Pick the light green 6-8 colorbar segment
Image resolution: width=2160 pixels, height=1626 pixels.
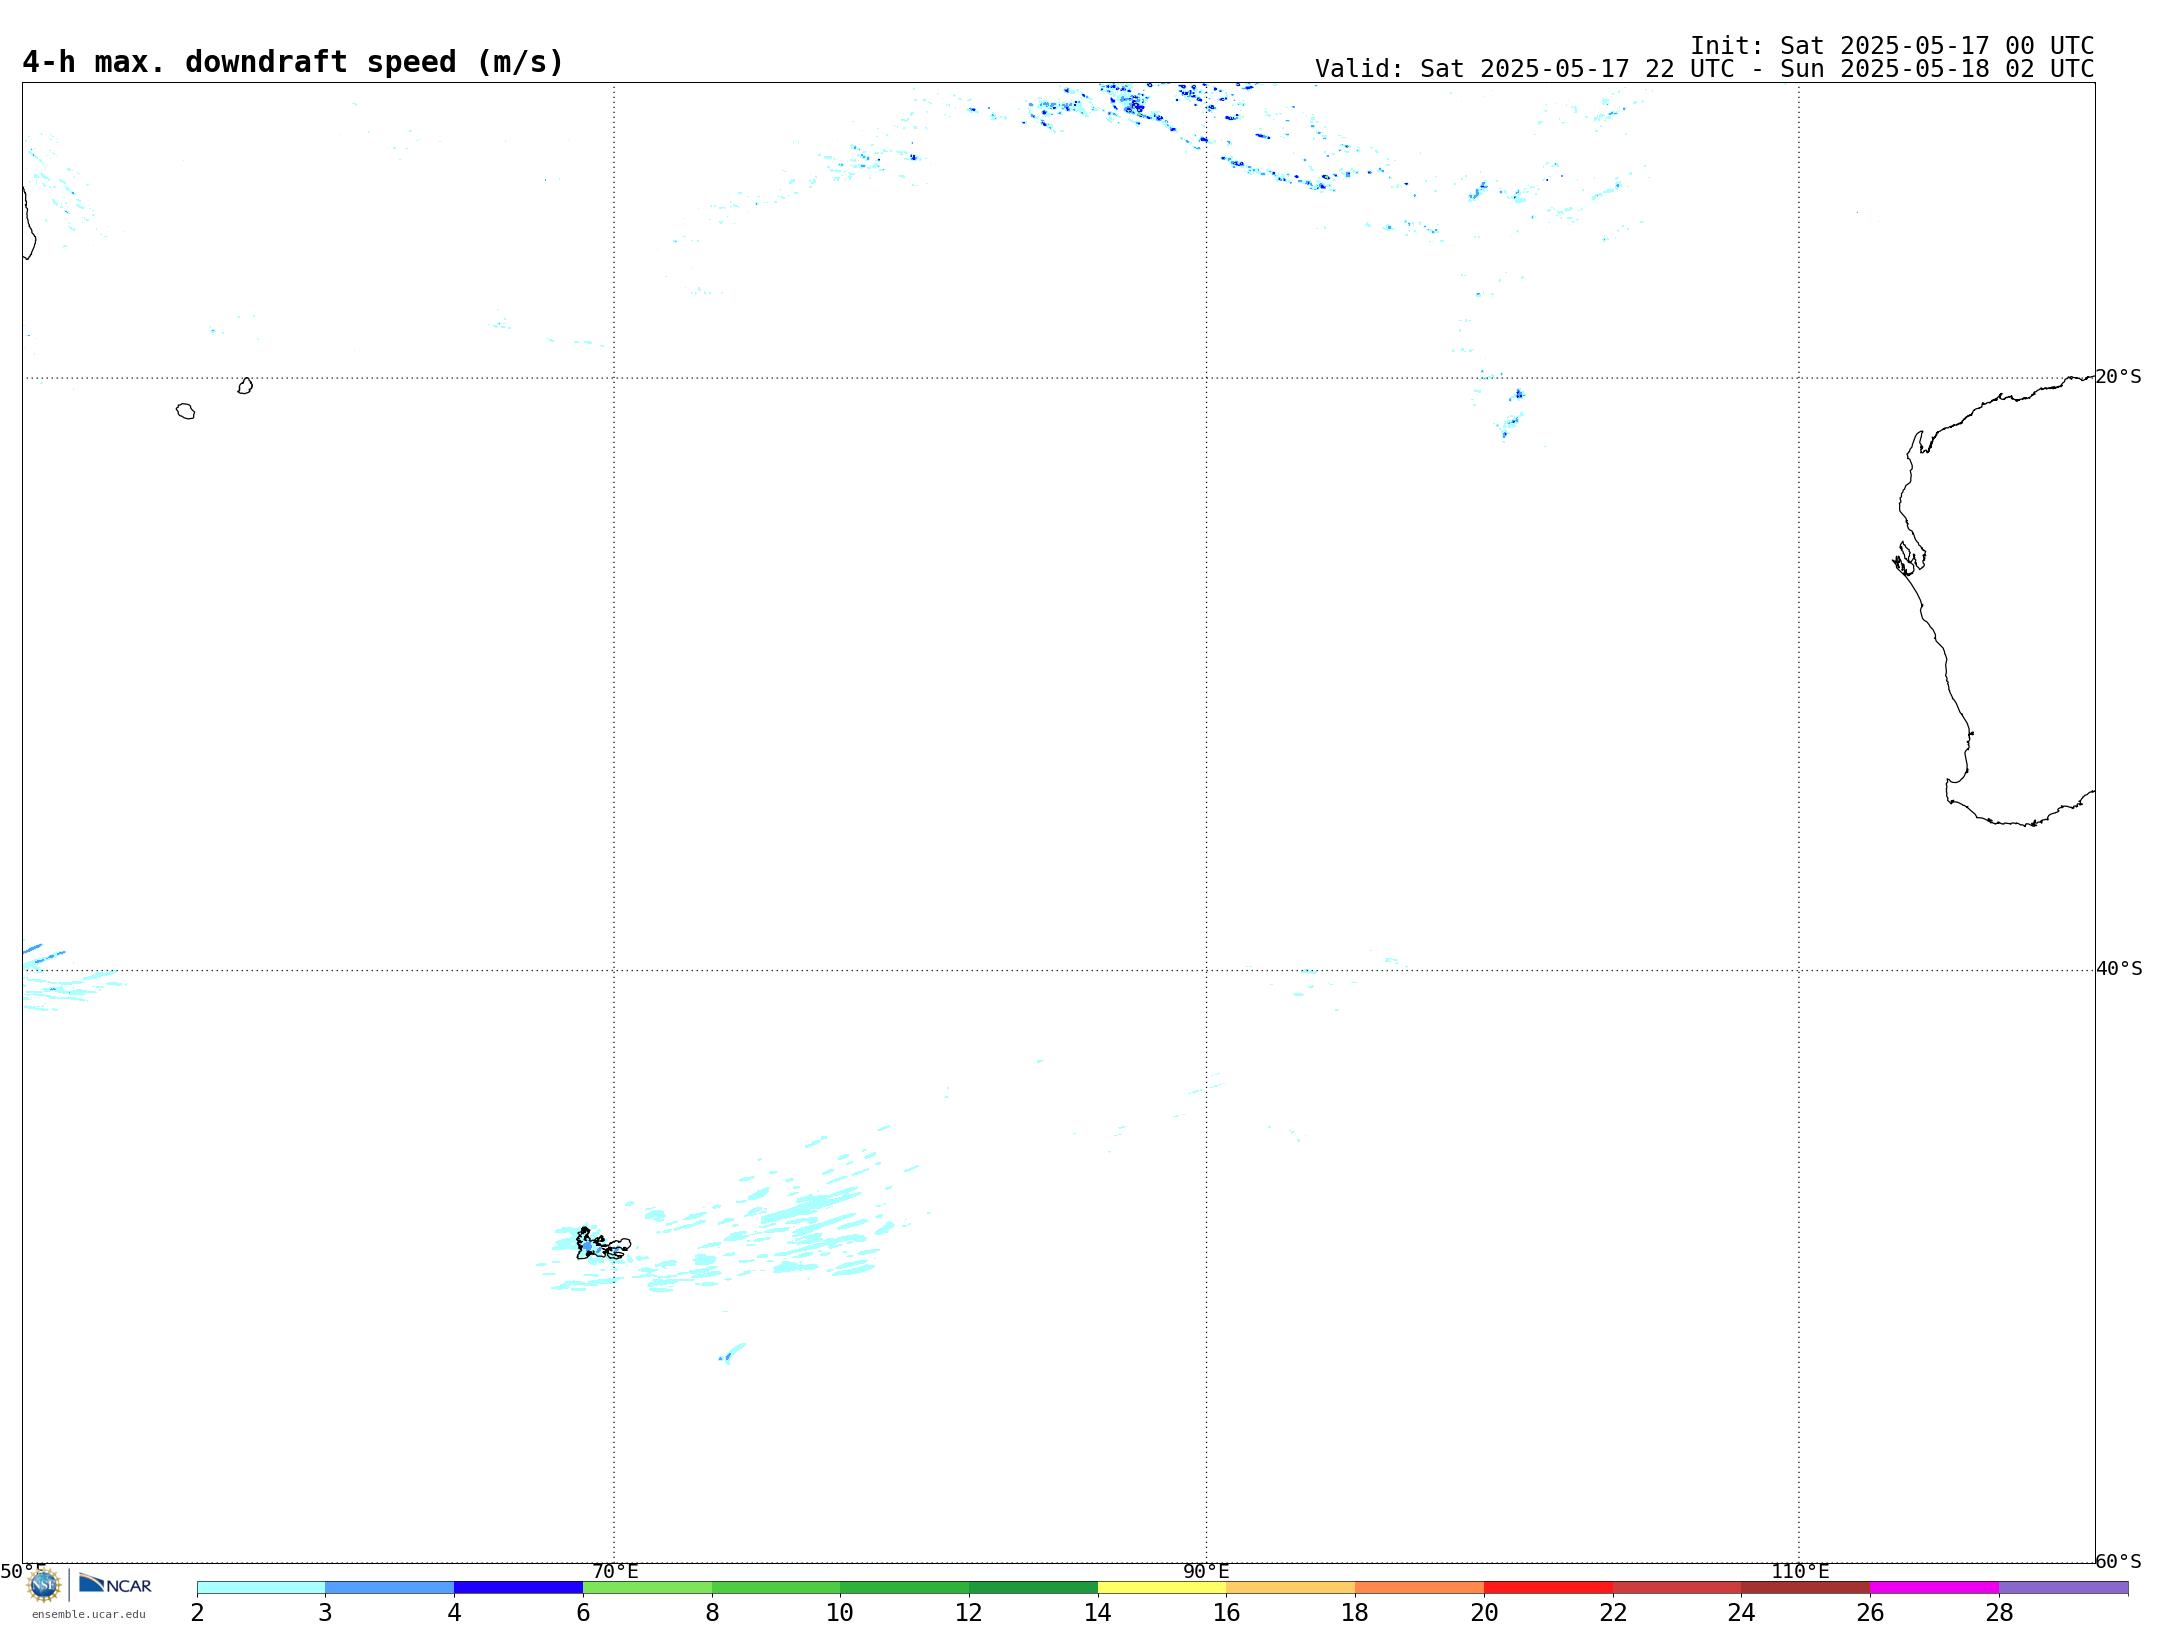[647, 1587]
